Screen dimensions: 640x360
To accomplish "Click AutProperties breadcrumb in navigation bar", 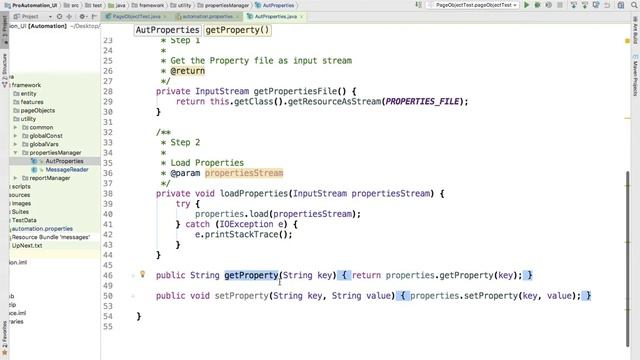I will [275, 5].
